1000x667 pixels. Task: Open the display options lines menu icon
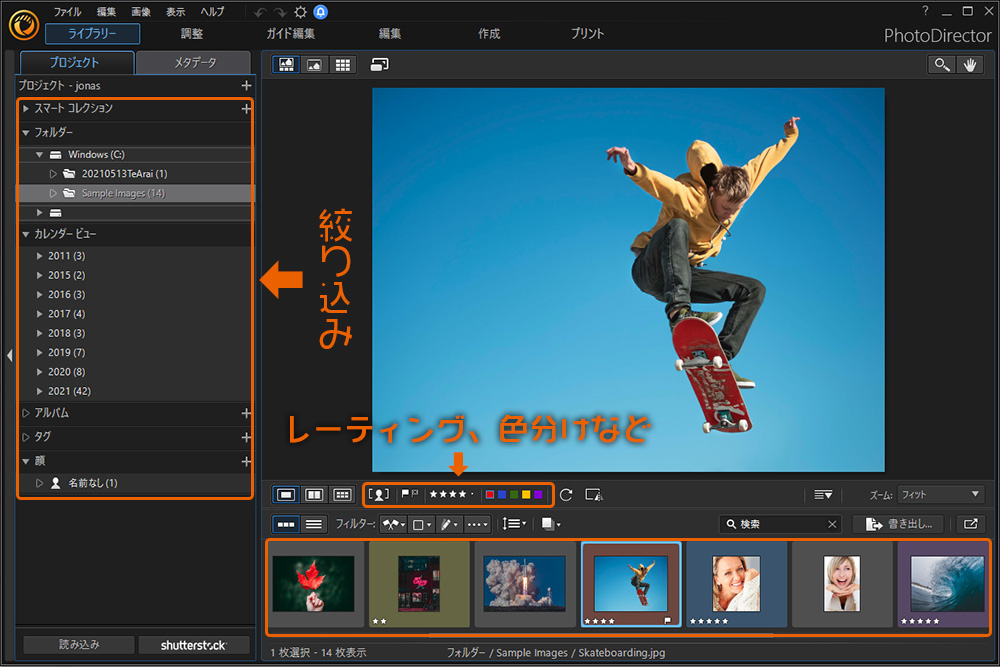click(x=823, y=495)
